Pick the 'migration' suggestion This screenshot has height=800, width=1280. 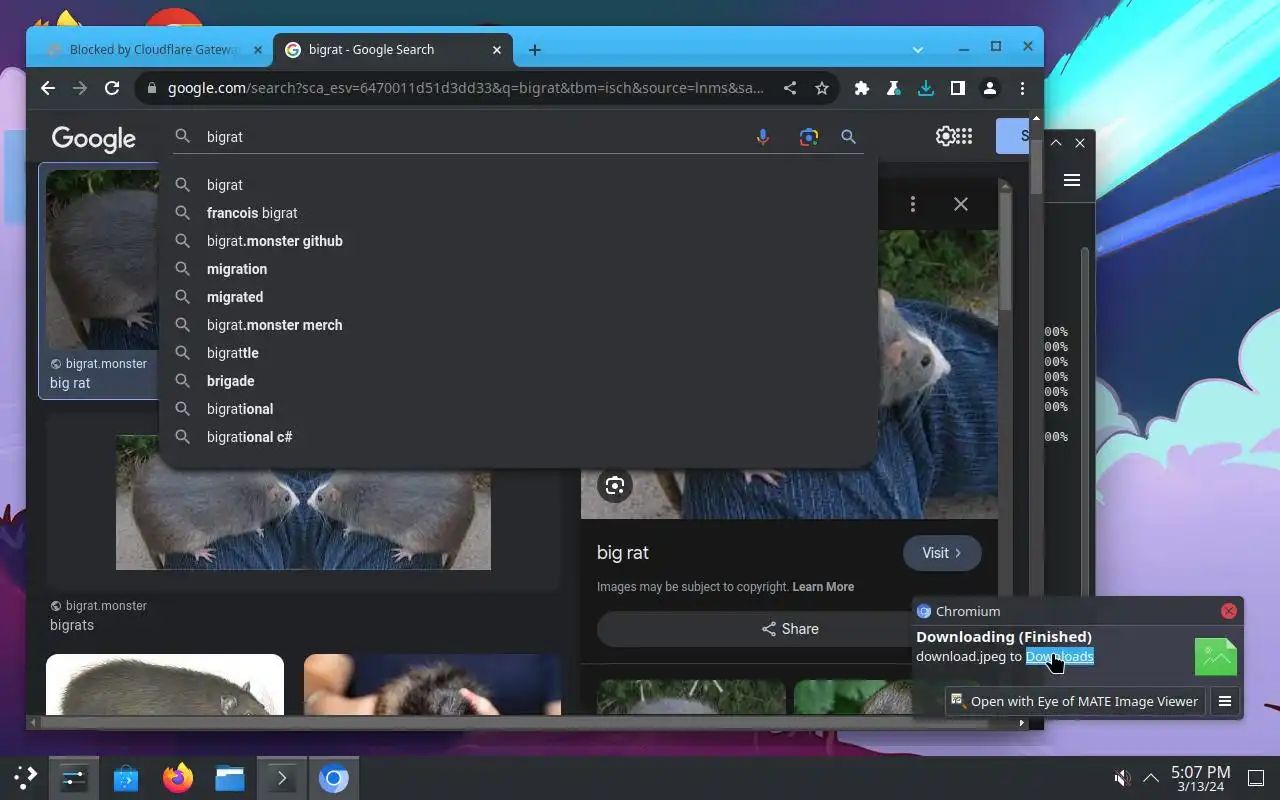(517, 269)
